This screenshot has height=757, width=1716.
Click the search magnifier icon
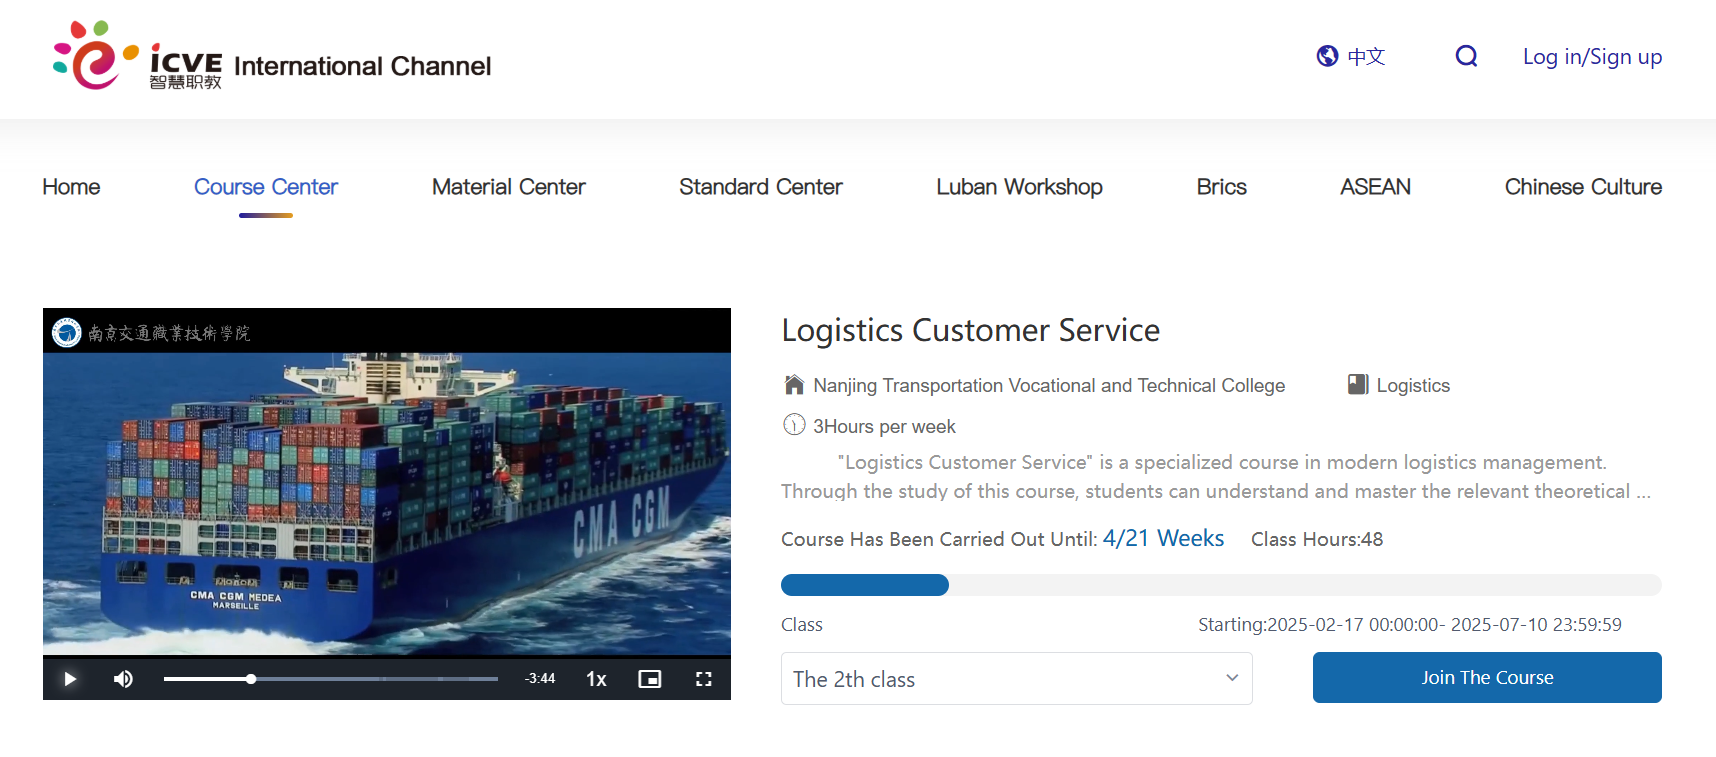coord(1466,56)
